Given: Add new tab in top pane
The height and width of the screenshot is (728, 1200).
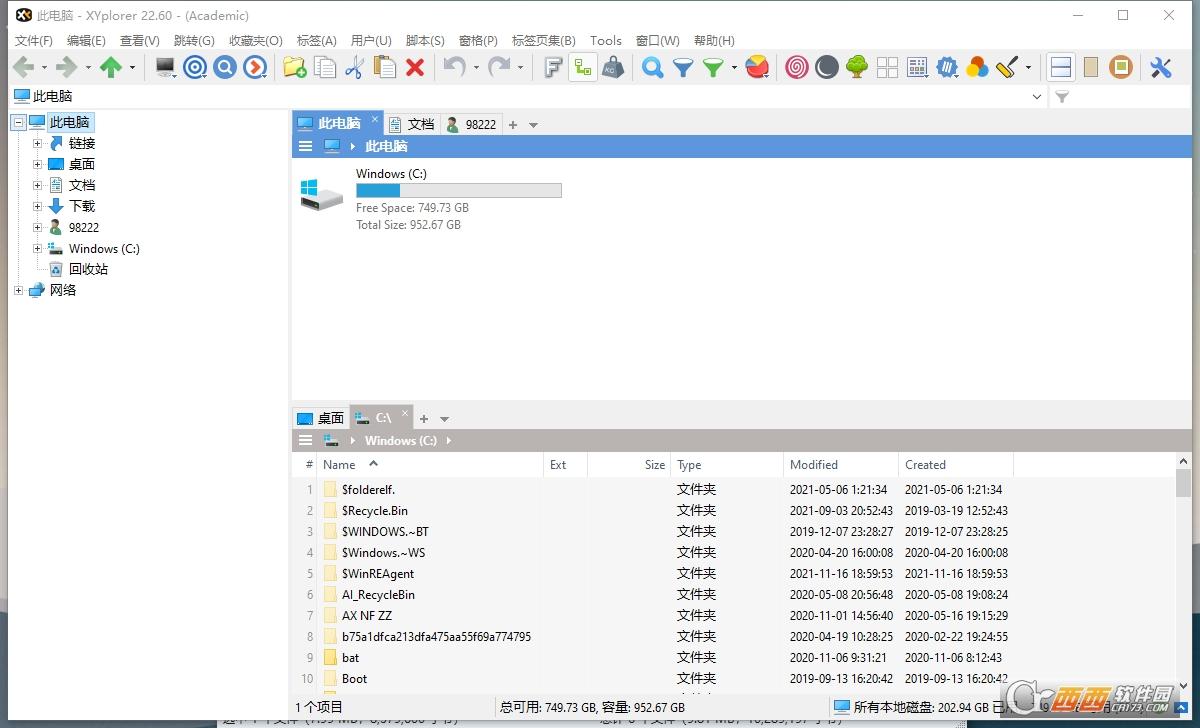Looking at the screenshot, I should pos(513,125).
